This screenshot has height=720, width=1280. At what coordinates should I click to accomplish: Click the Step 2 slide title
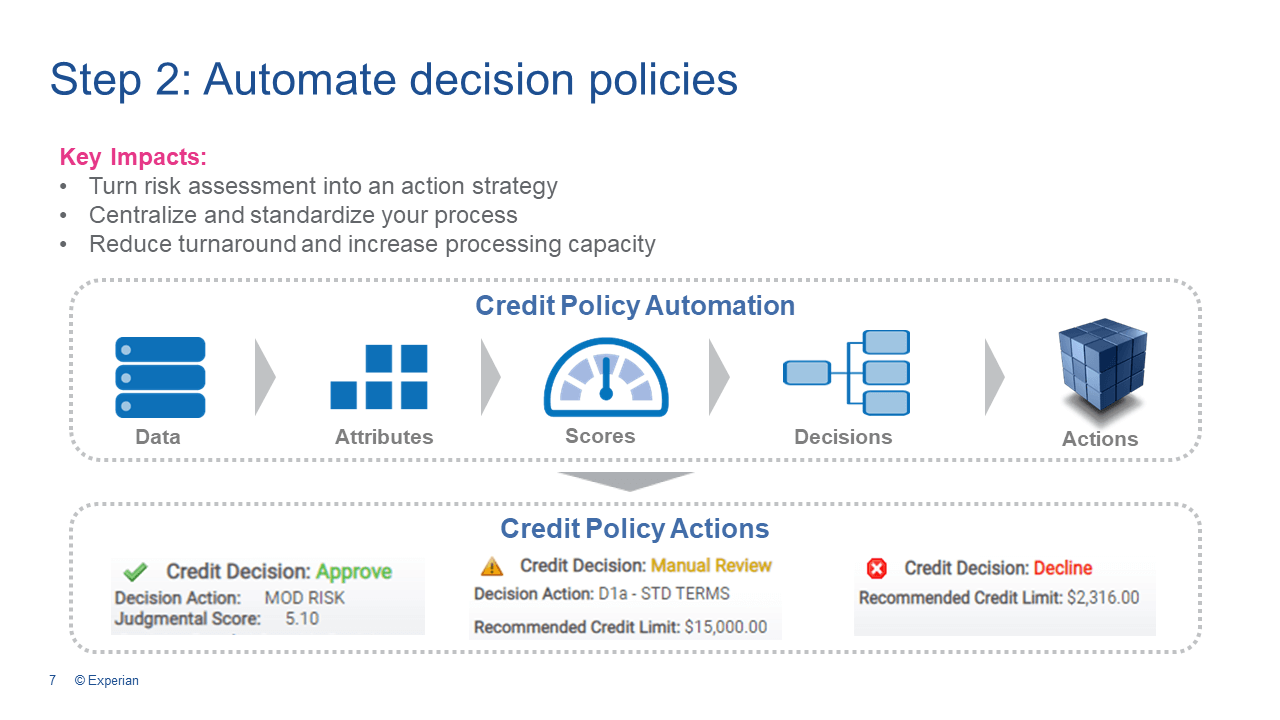[x=394, y=80]
